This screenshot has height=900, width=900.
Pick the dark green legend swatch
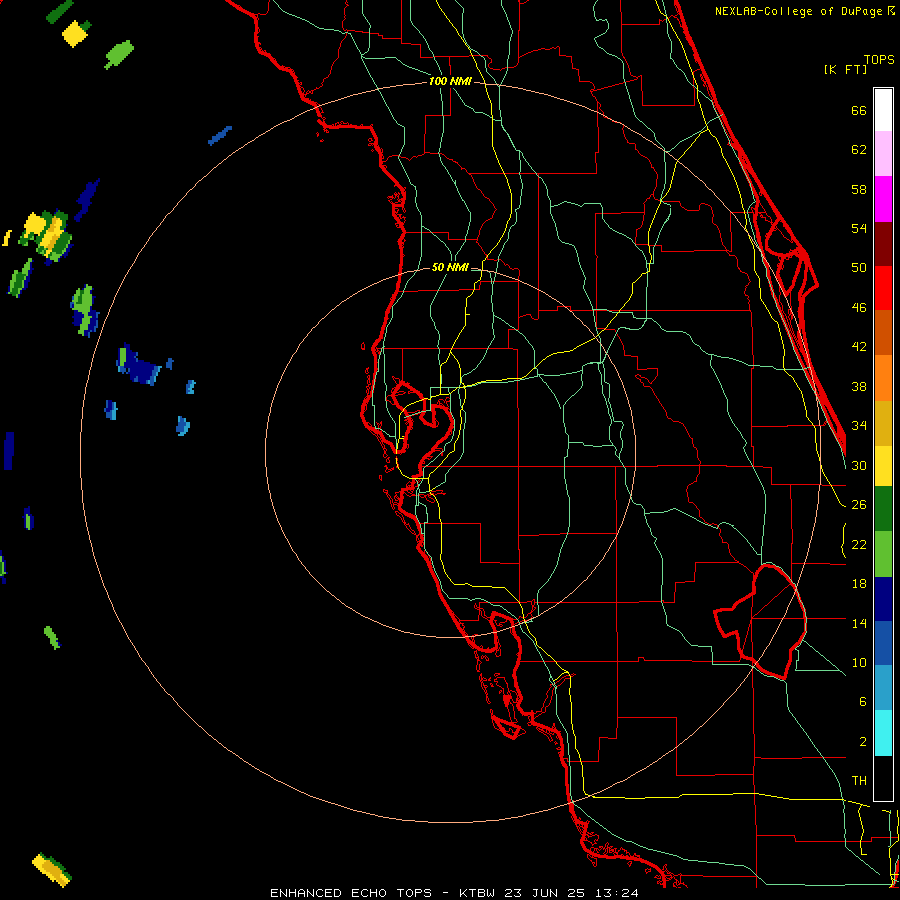[x=883, y=509]
